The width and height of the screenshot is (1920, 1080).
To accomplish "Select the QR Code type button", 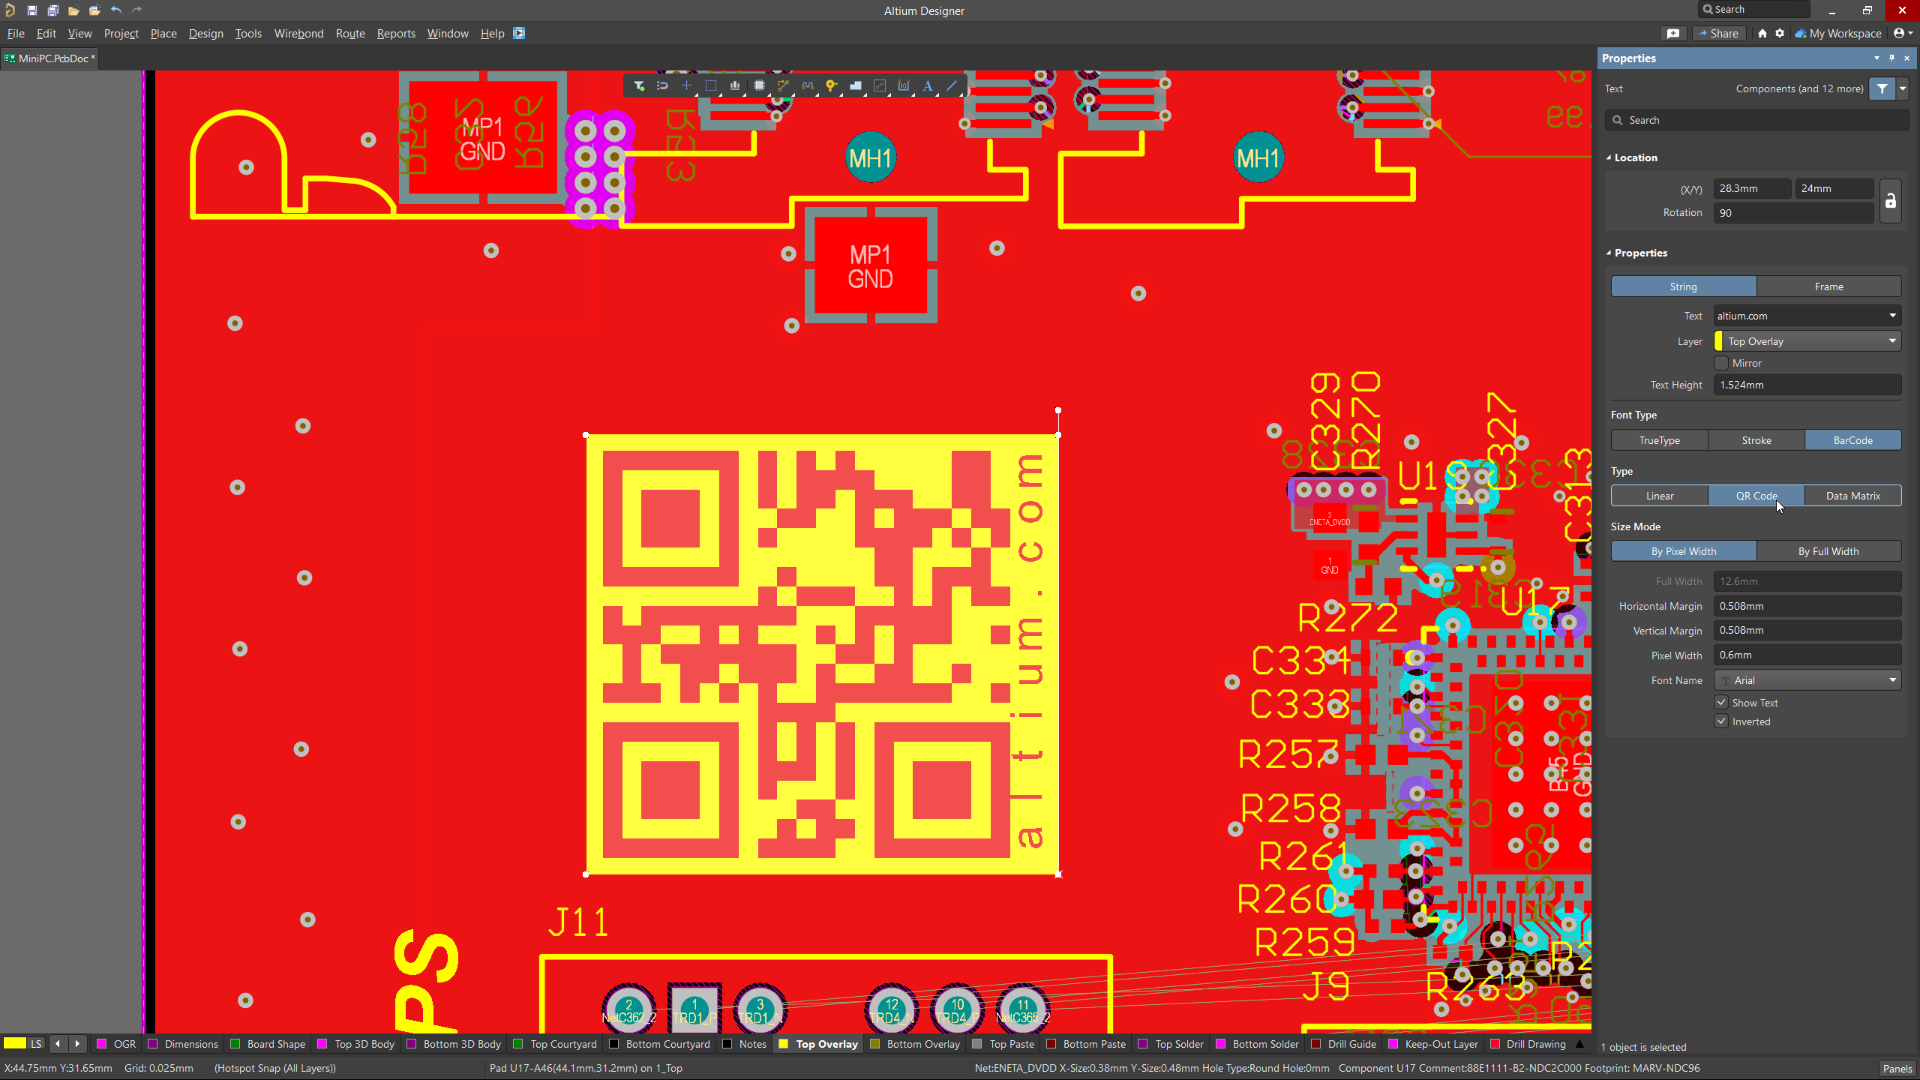I will [1756, 496].
